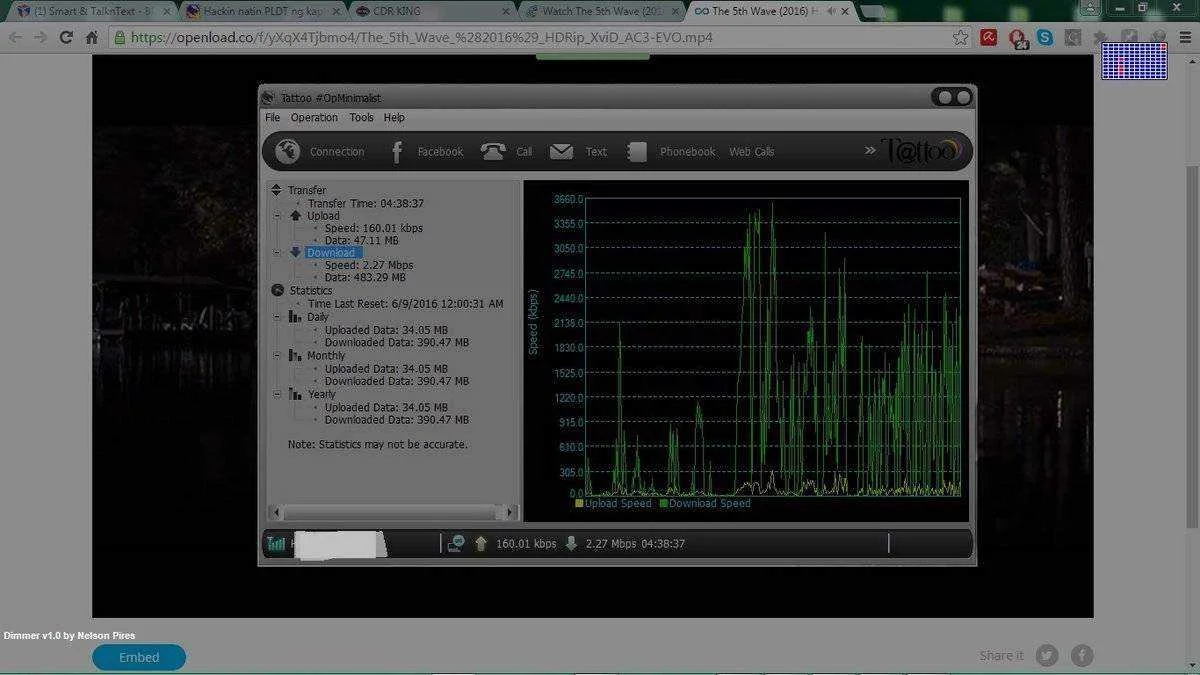Click the Download arrow icon in tree

click(x=295, y=252)
